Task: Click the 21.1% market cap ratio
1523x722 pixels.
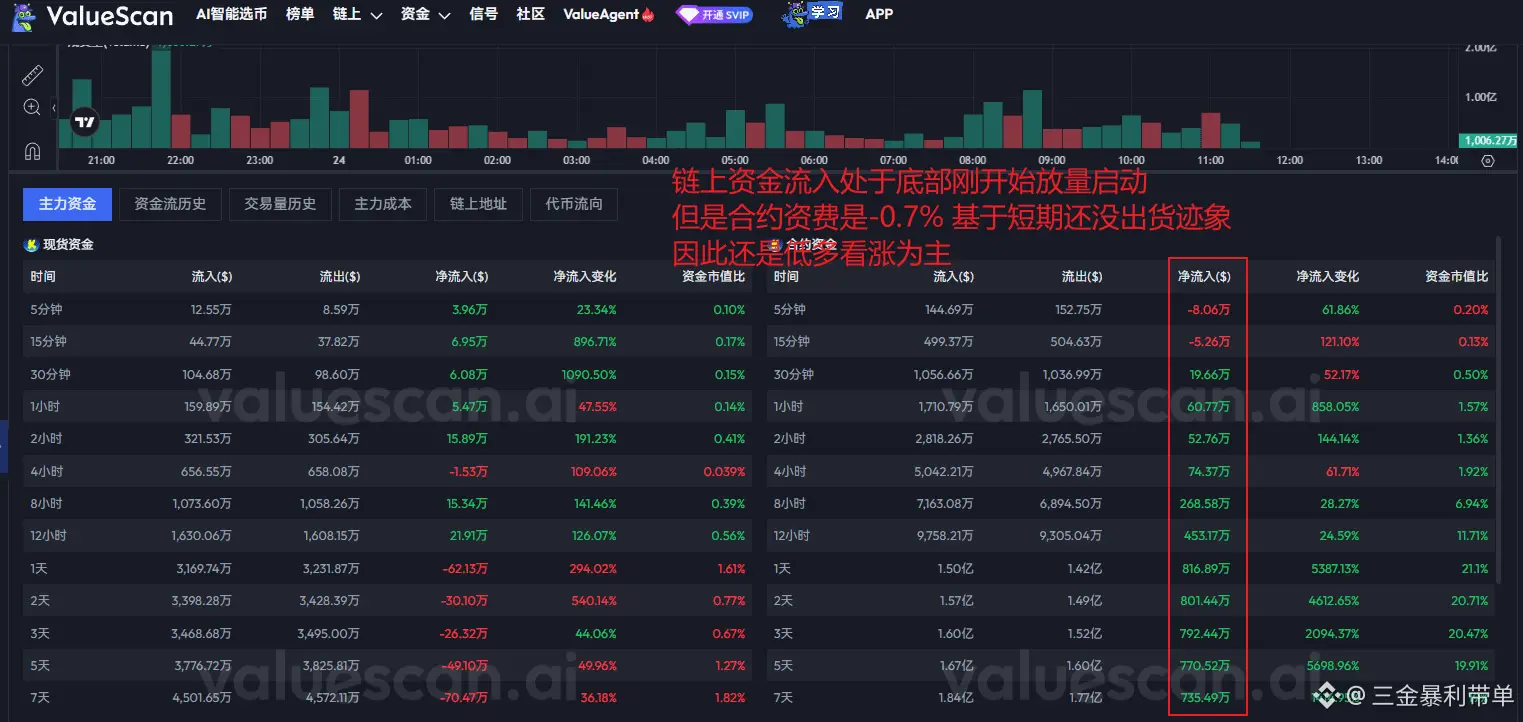Action: pyautogui.click(x=1474, y=569)
